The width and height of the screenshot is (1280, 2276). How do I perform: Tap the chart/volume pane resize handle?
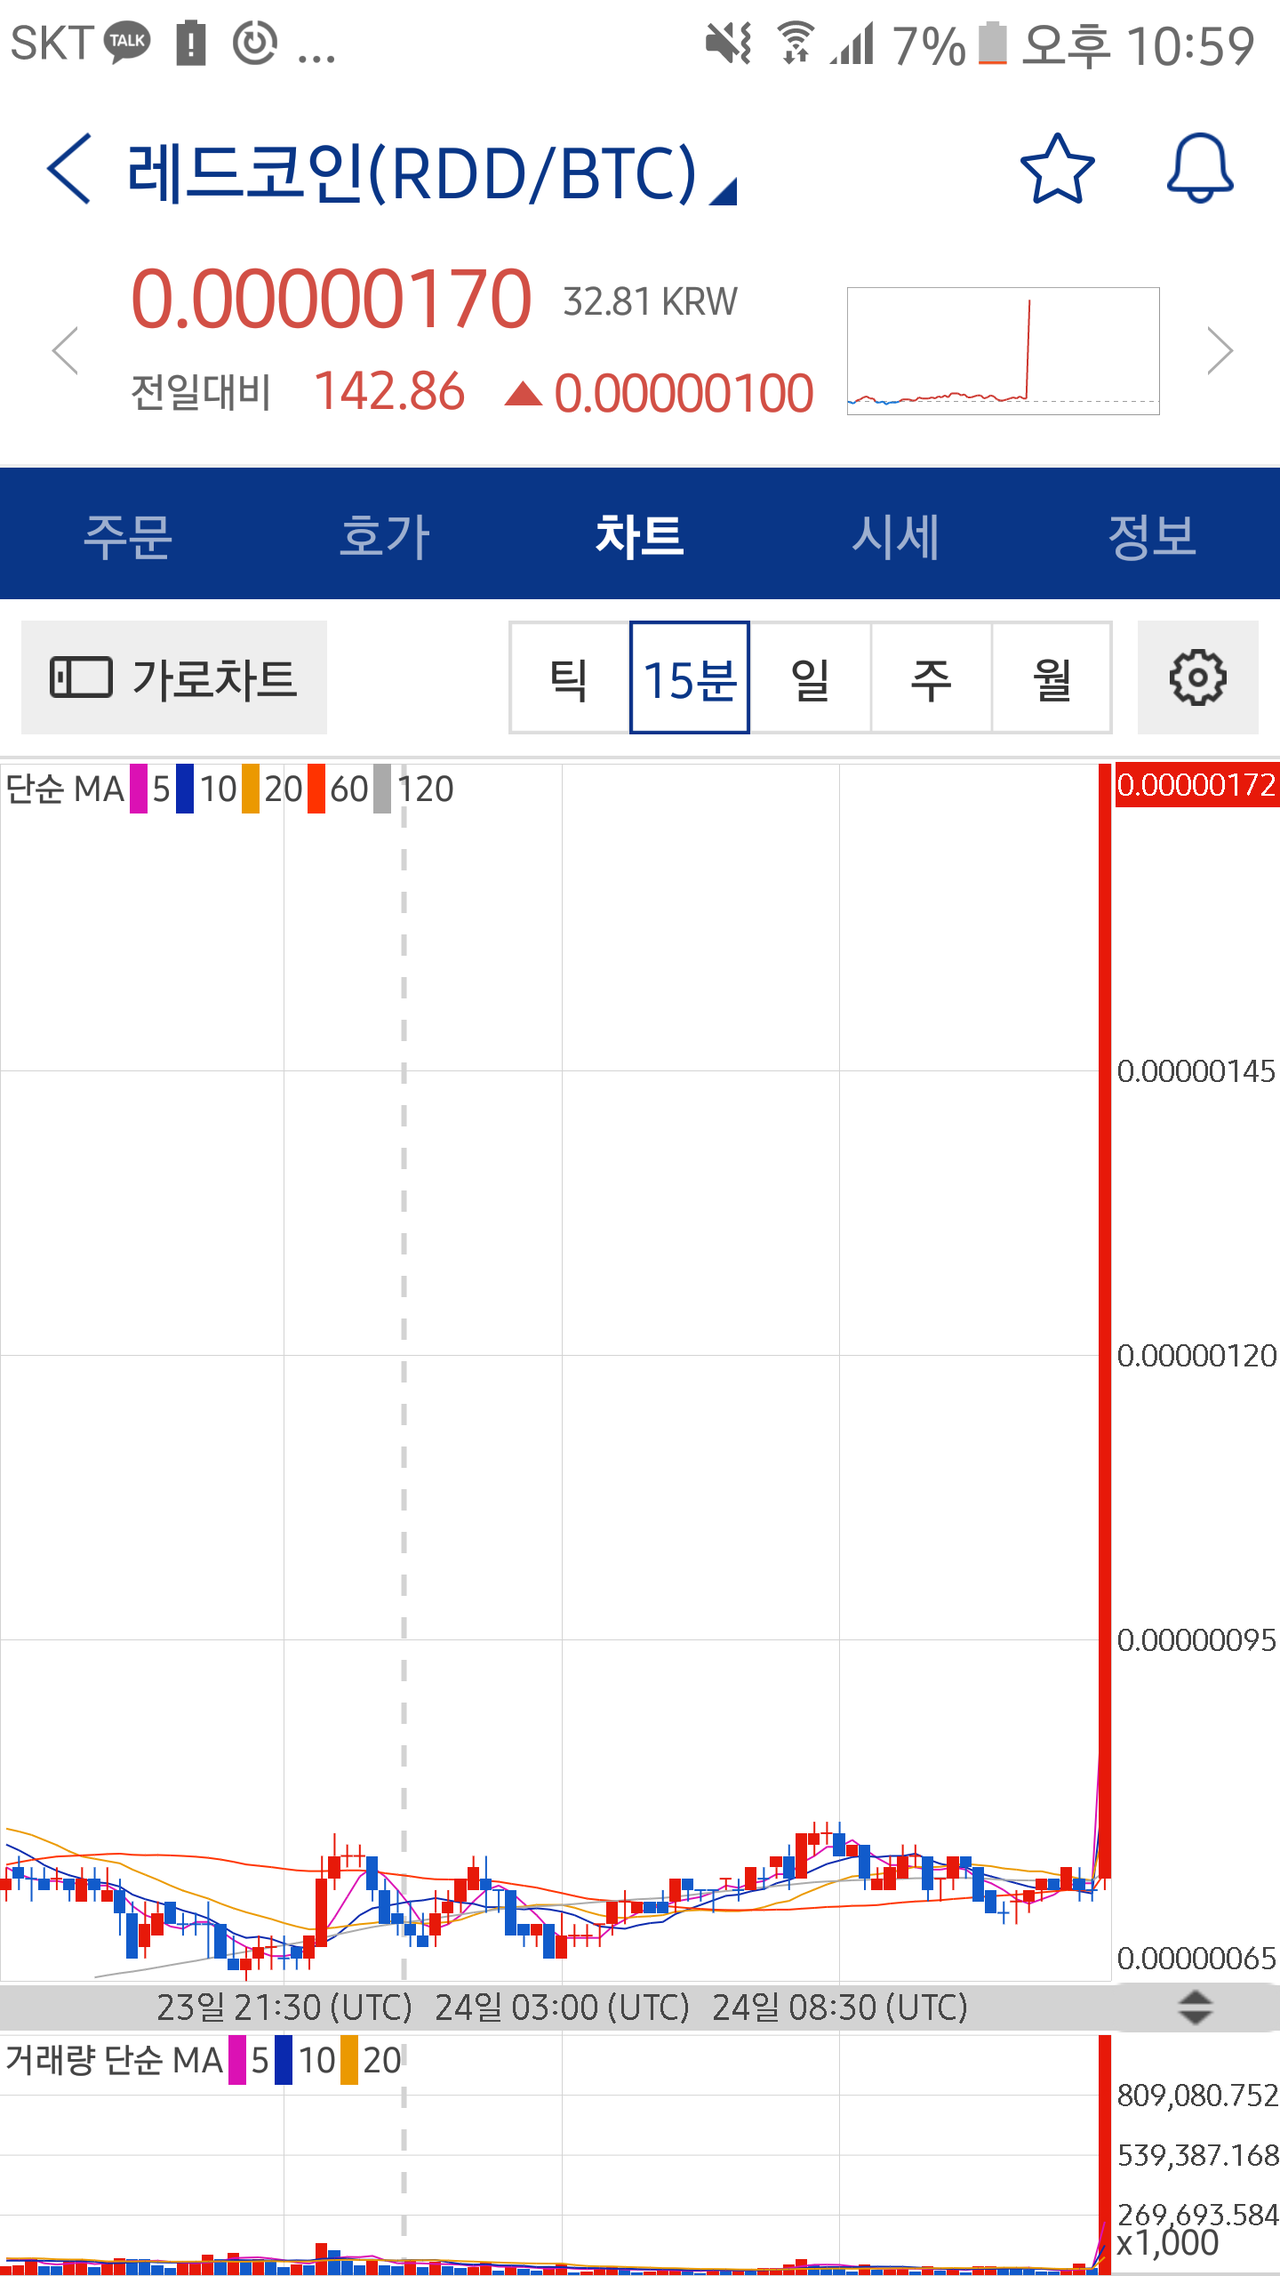1195,2007
